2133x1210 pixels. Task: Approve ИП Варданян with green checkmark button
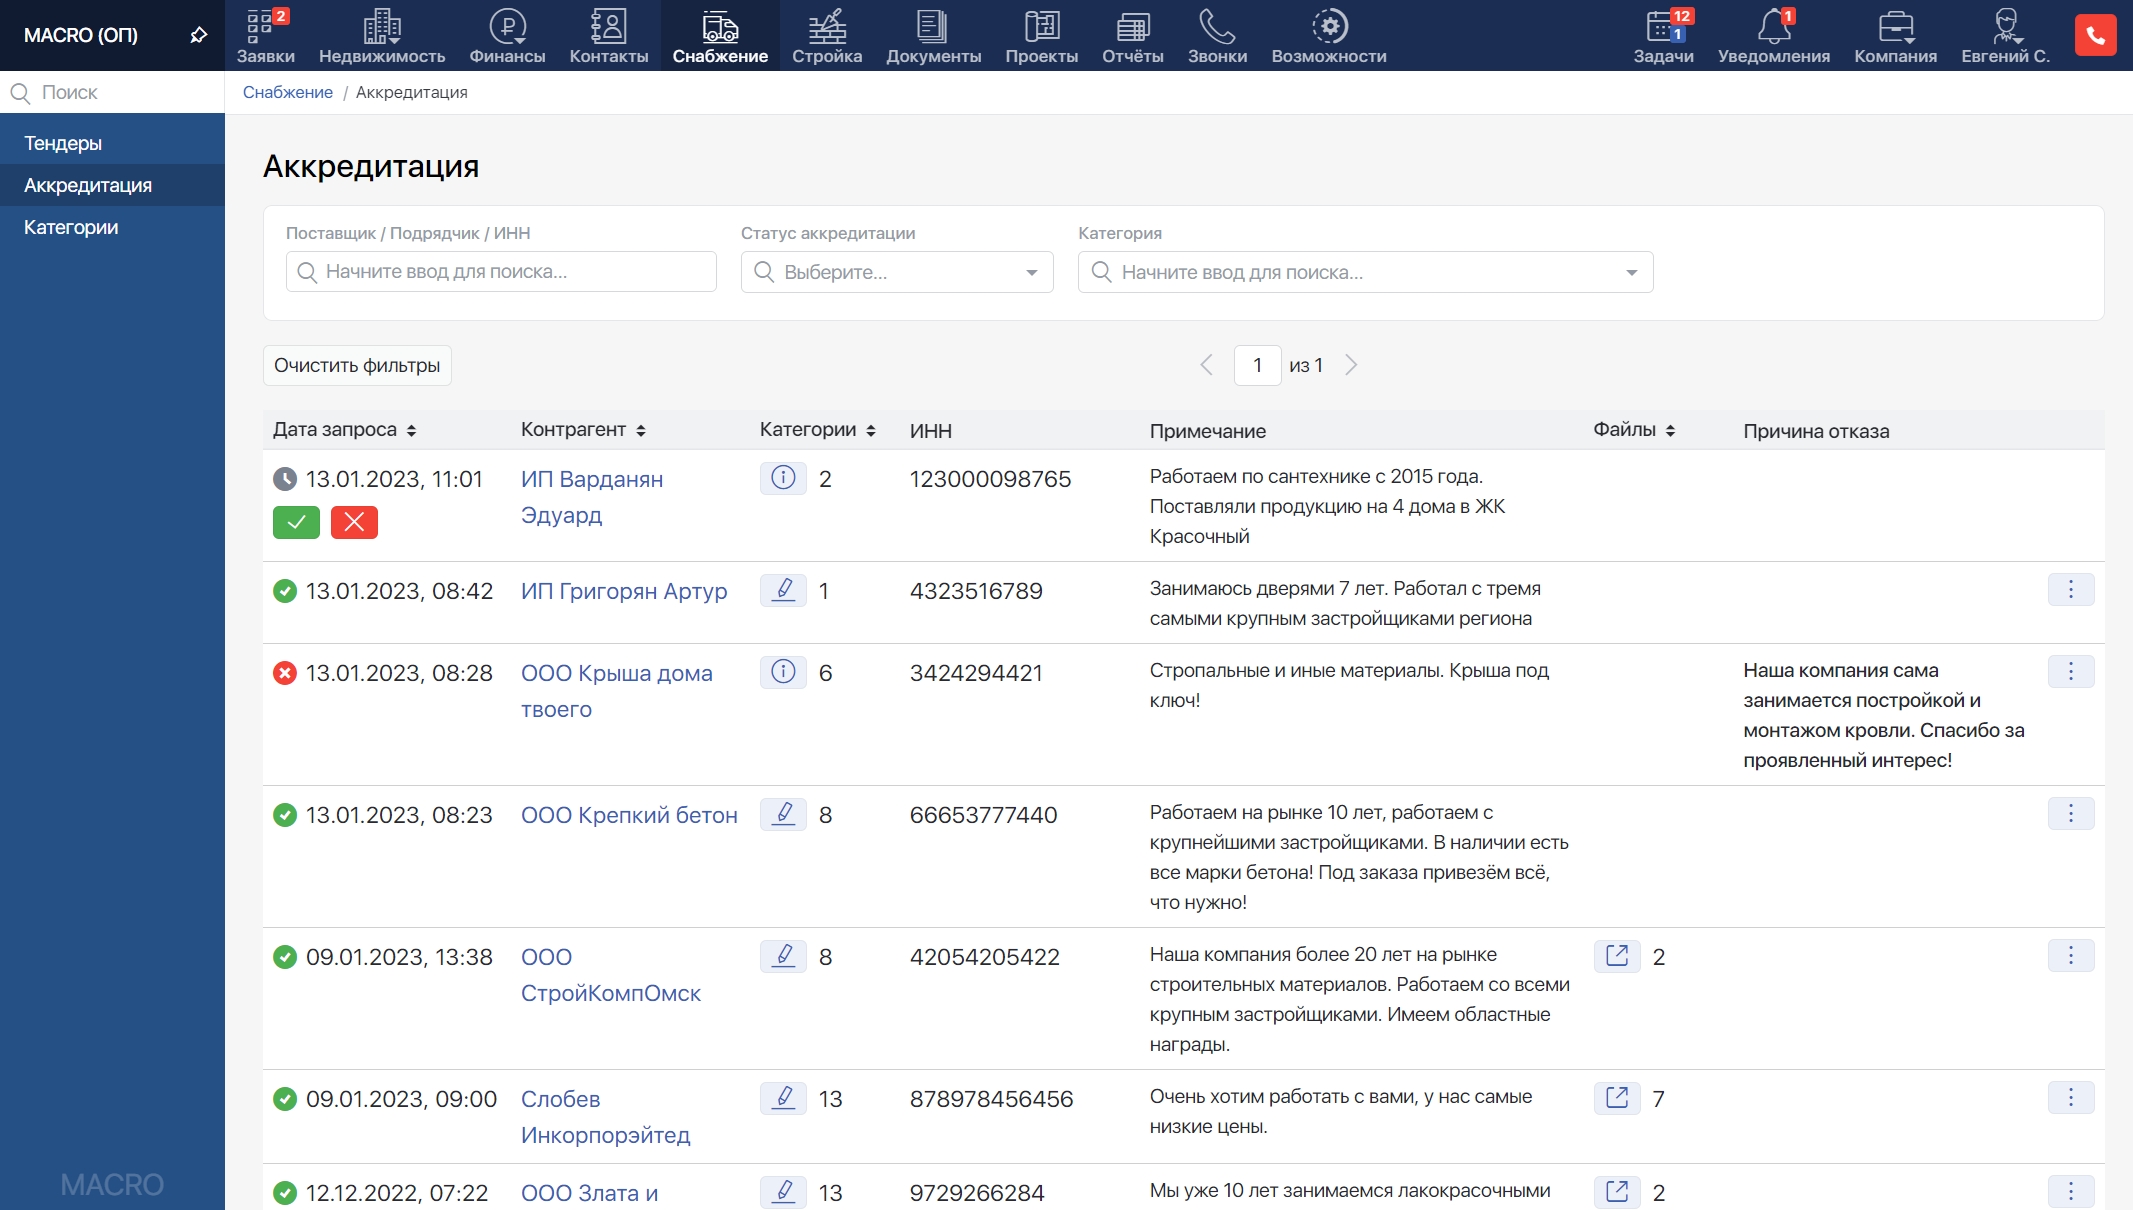pos(296,522)
